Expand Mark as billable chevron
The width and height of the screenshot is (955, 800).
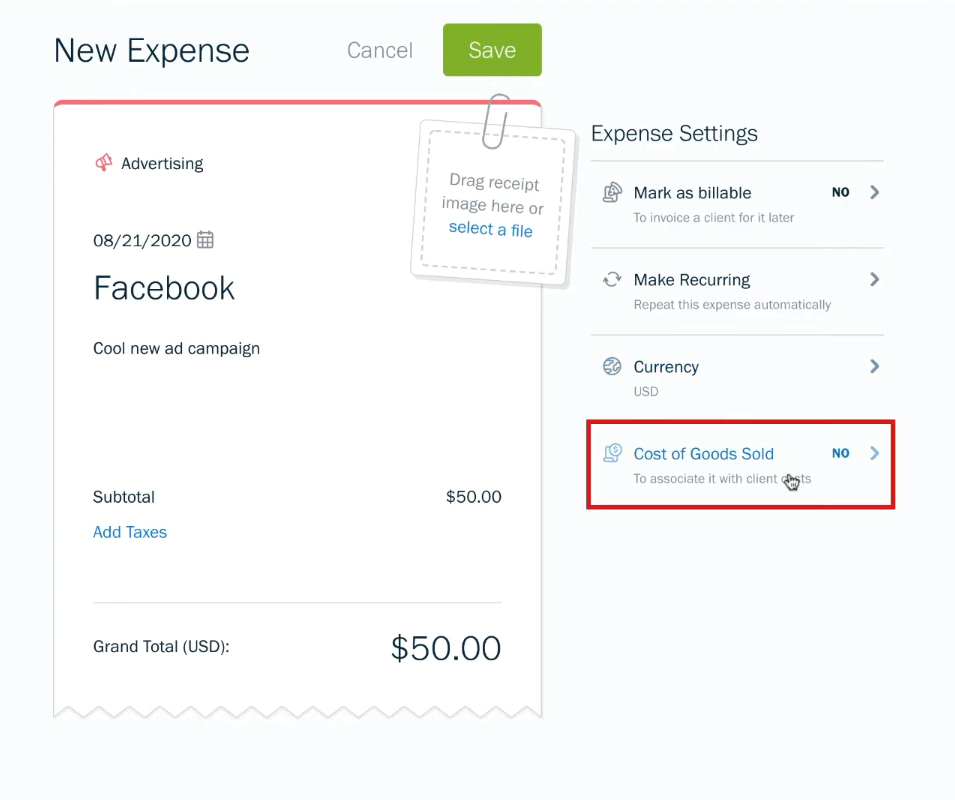[875, 192]
